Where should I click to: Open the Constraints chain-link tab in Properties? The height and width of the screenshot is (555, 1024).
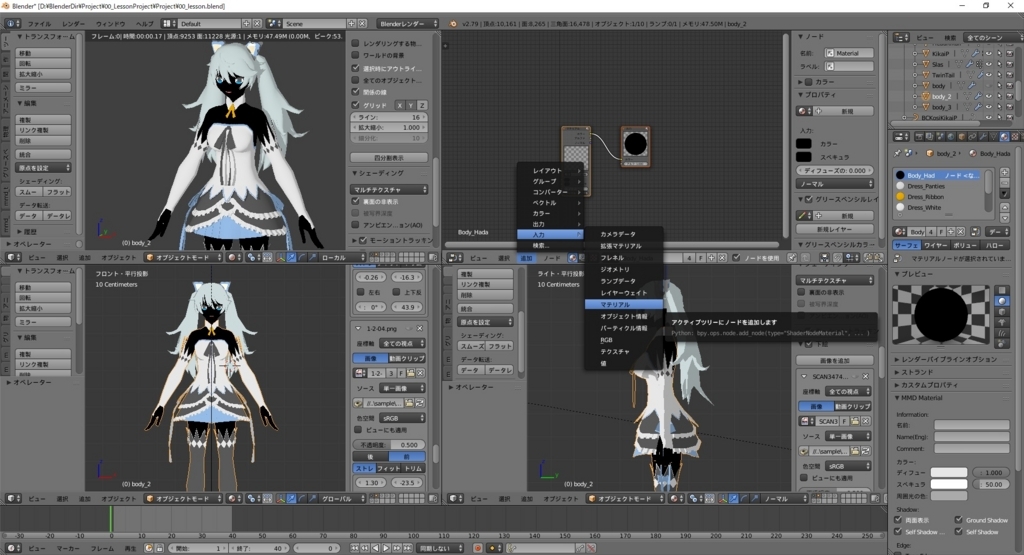tap(972, 136)
